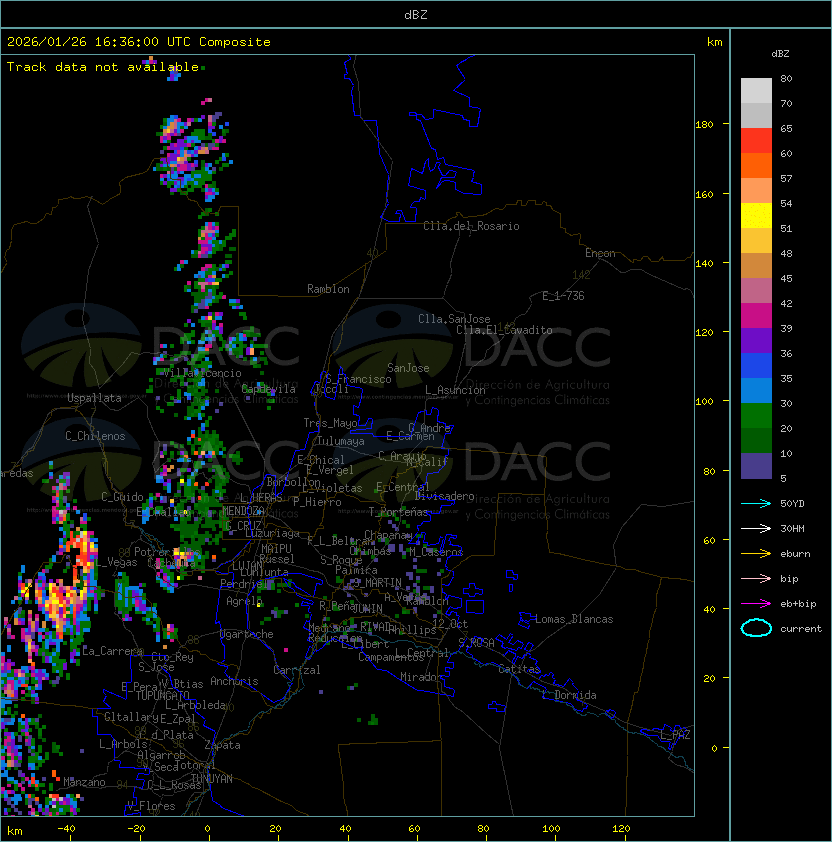Click the 'Uspallata' map label
Image resolution: width=832 pixels, height=842 pixels.
pyautogui.click(x=94, y=398)
